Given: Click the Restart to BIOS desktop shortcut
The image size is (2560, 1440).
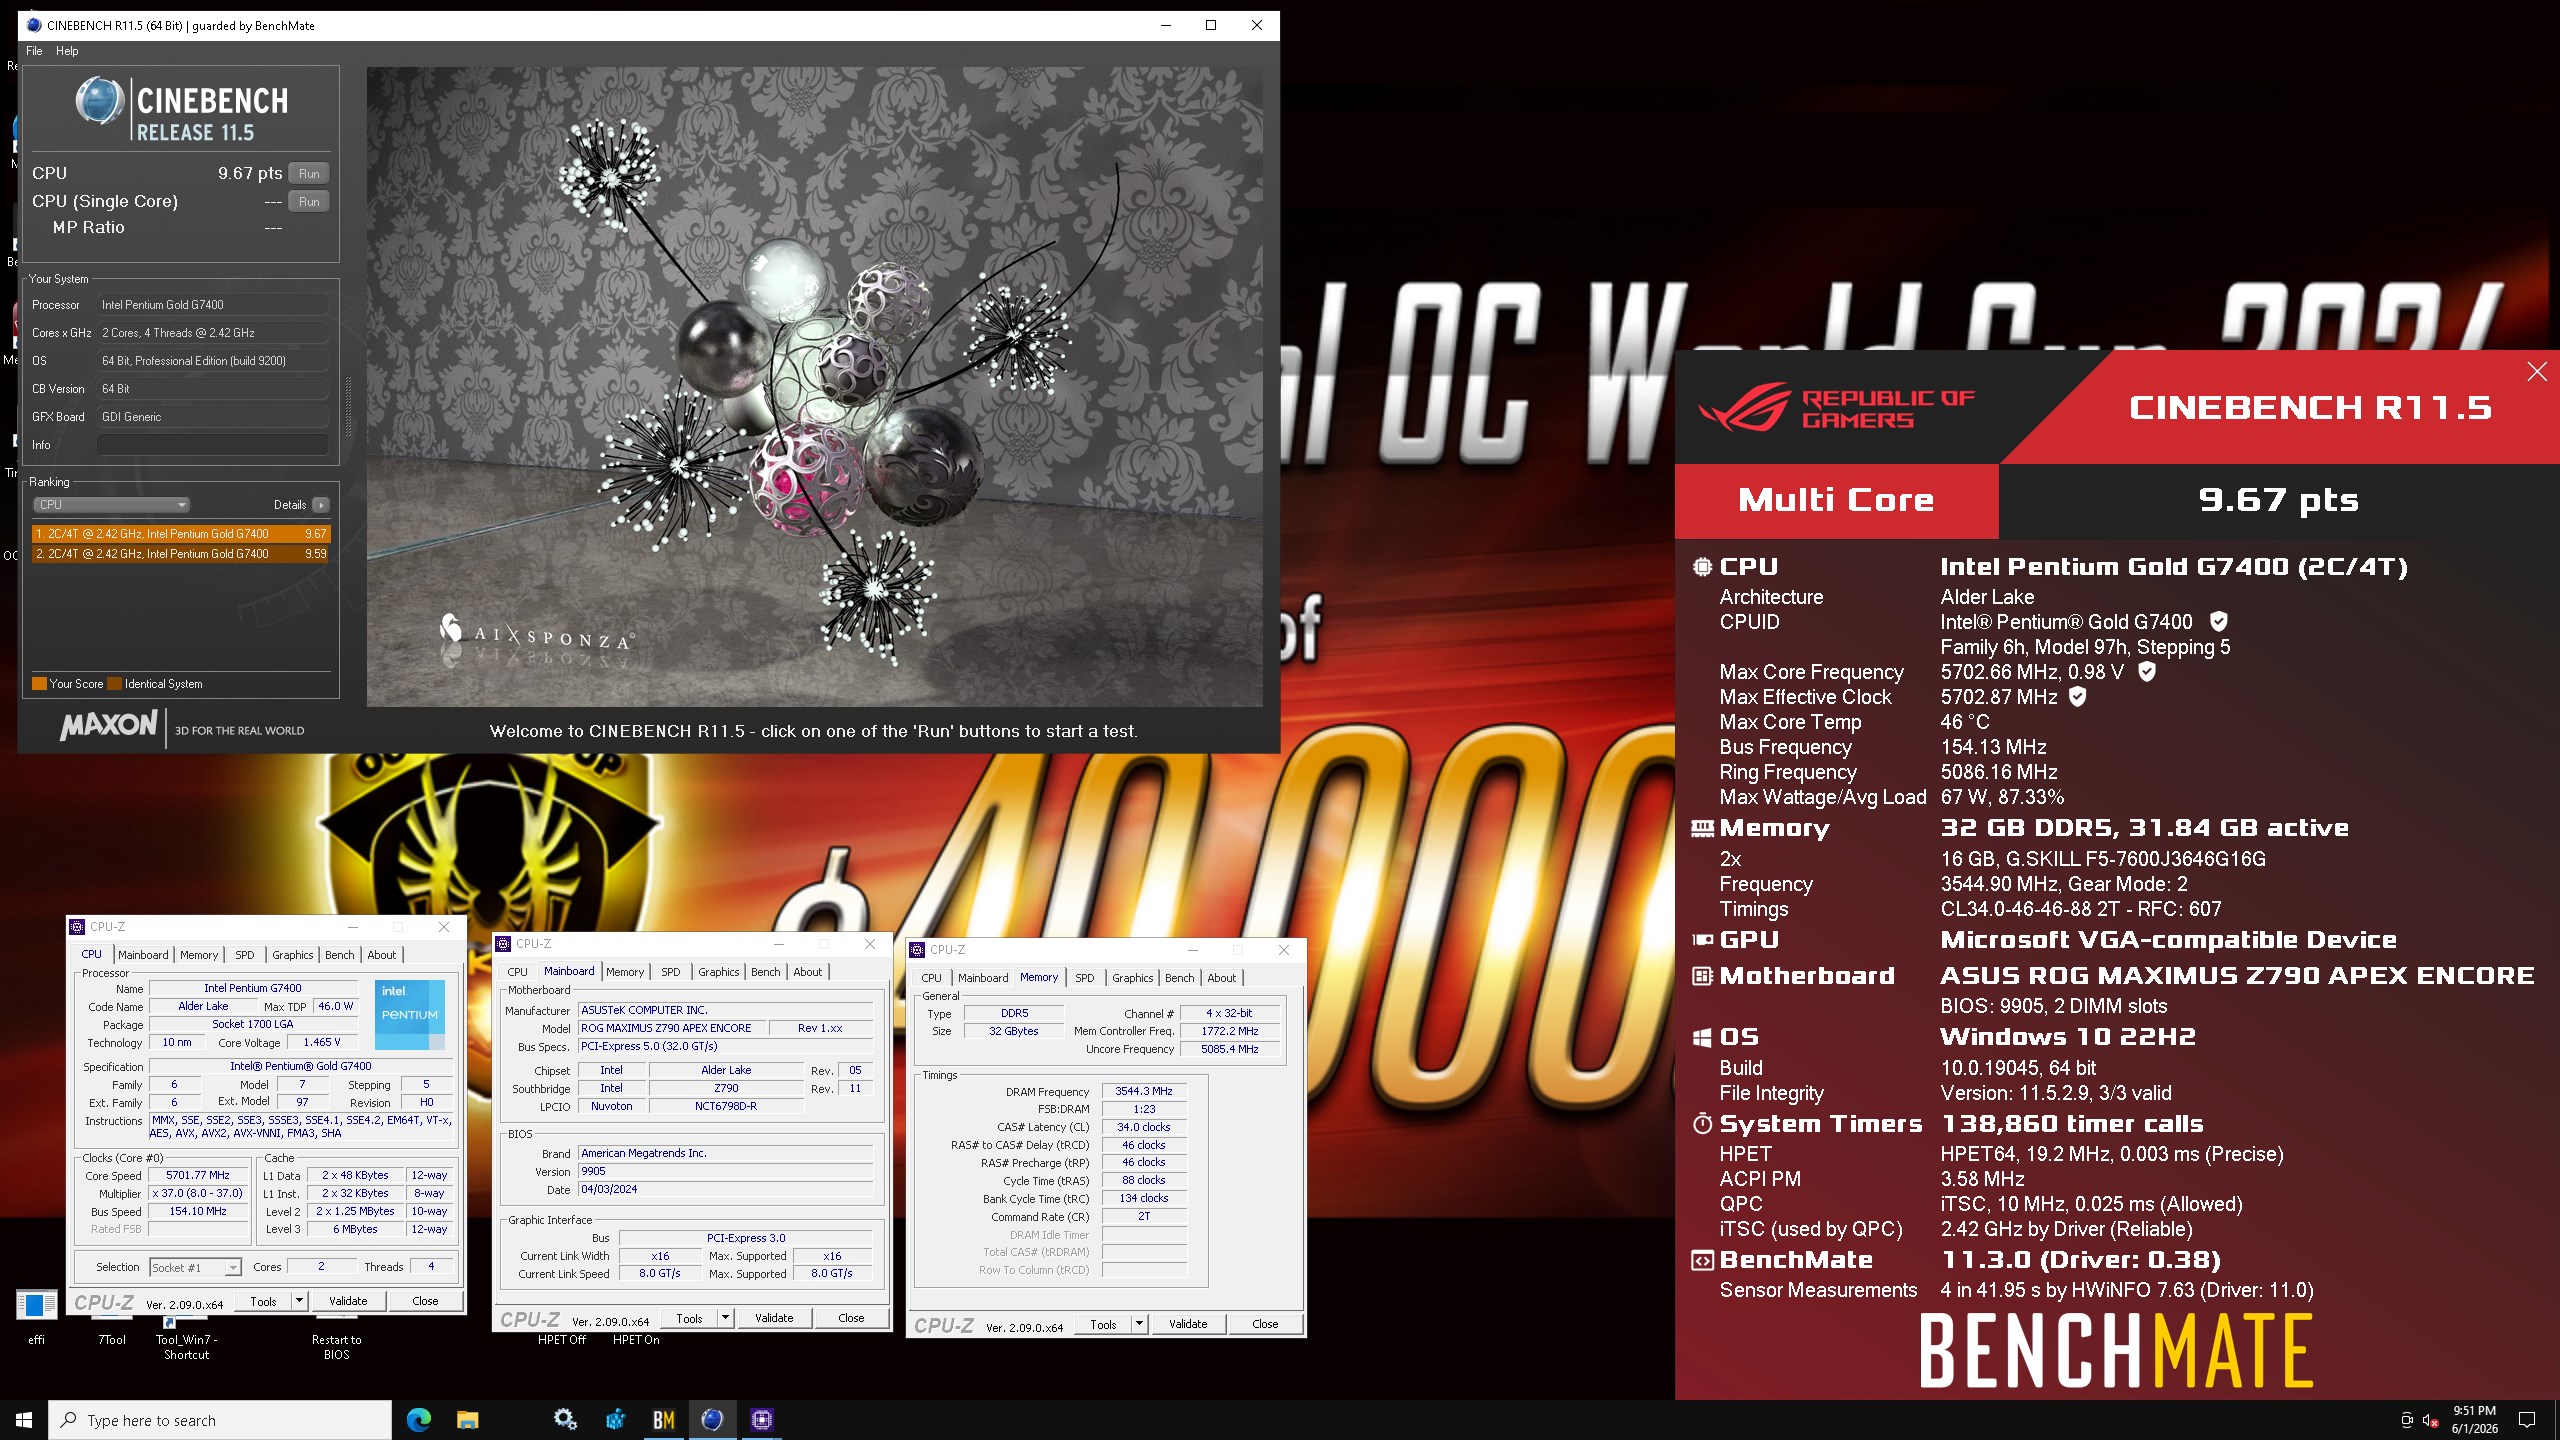Looking at the screenshot, I should 336,1346.
